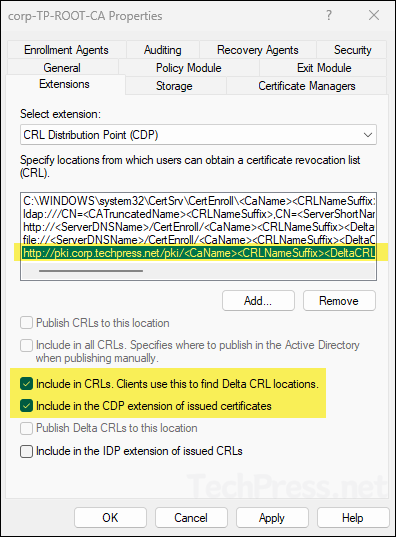The height and width of the screenshot is (537, 396).
Task: Click the Cancel button
Action: (191, 517)
